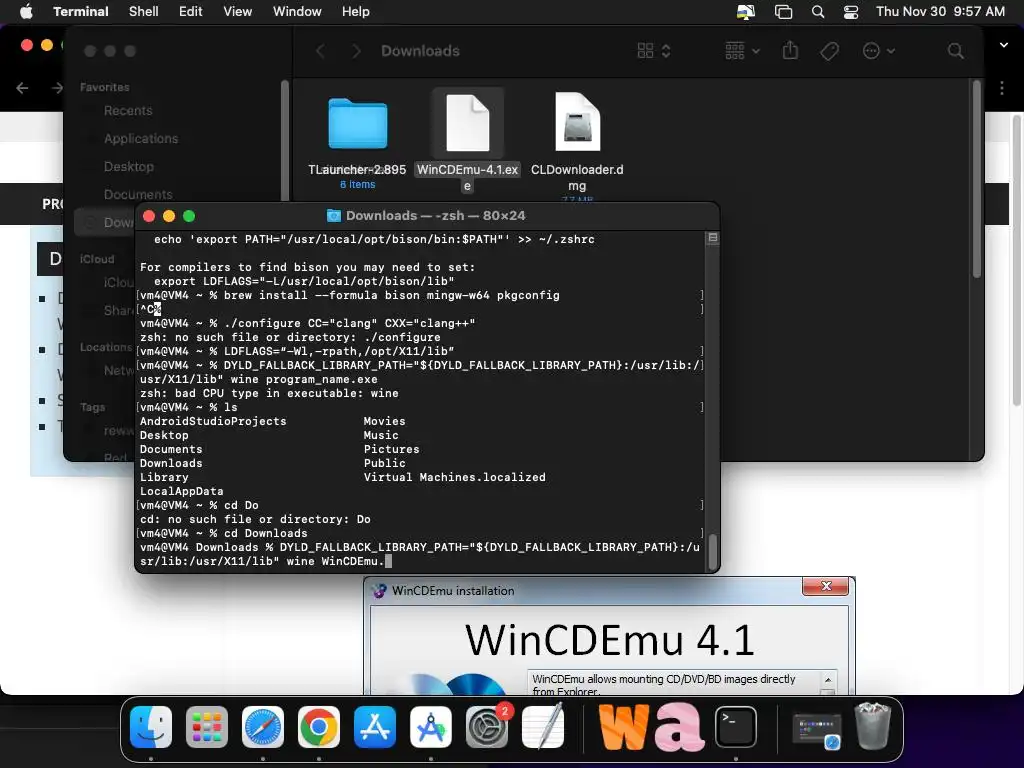1024x768 pixels.
Task: Click the screen sharing icon in menu bar
Action: 746,12
